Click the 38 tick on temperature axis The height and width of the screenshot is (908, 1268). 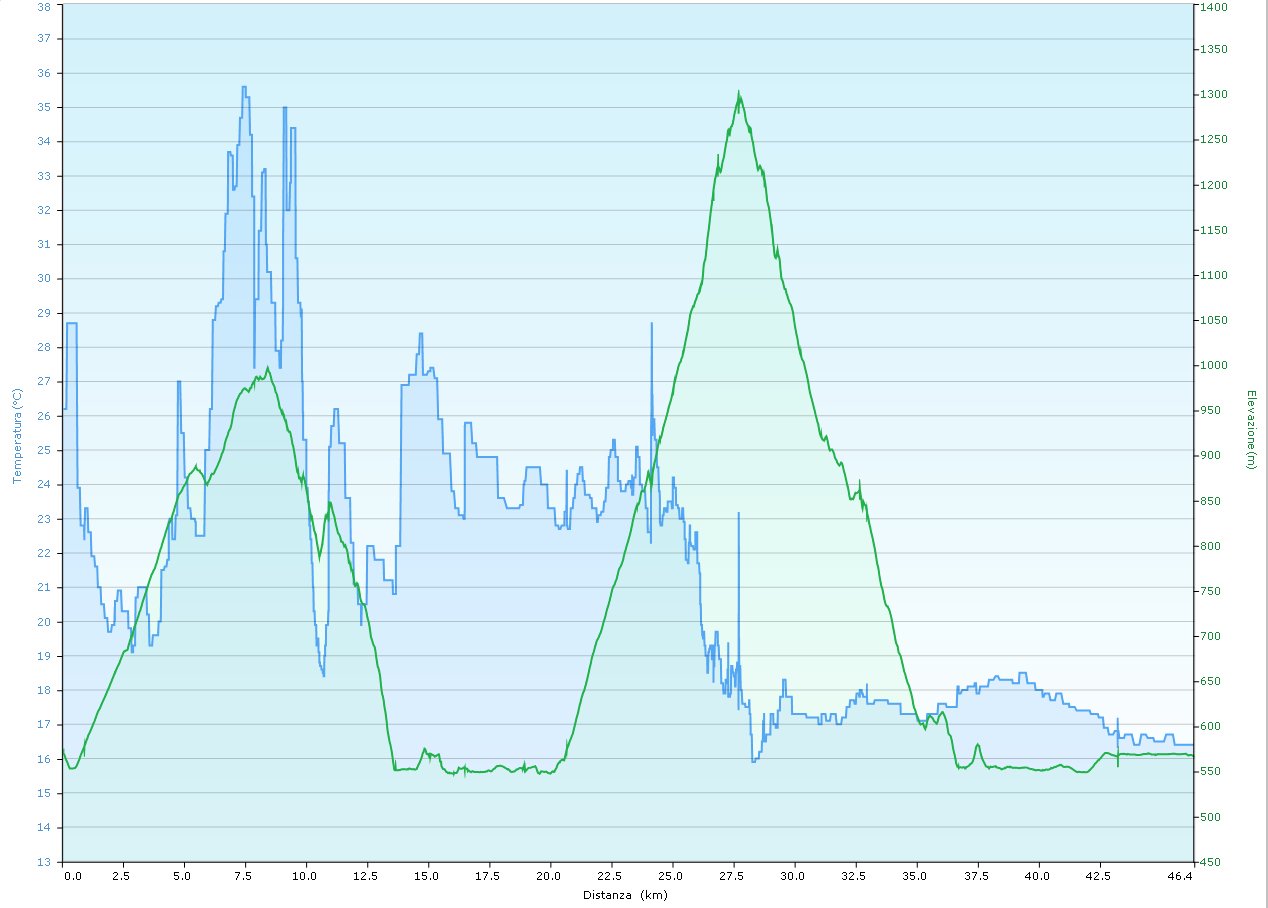point(43,5)
